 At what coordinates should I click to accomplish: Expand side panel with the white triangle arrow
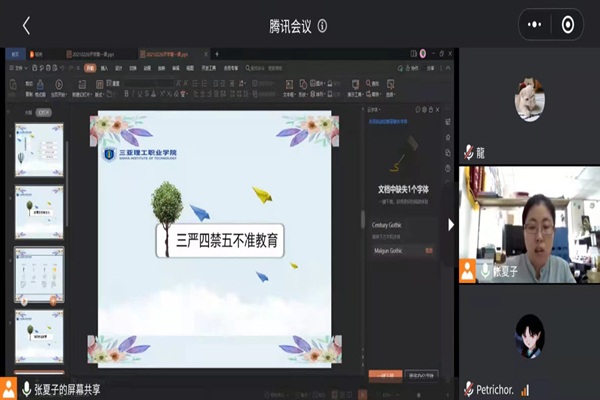(451, 225)
